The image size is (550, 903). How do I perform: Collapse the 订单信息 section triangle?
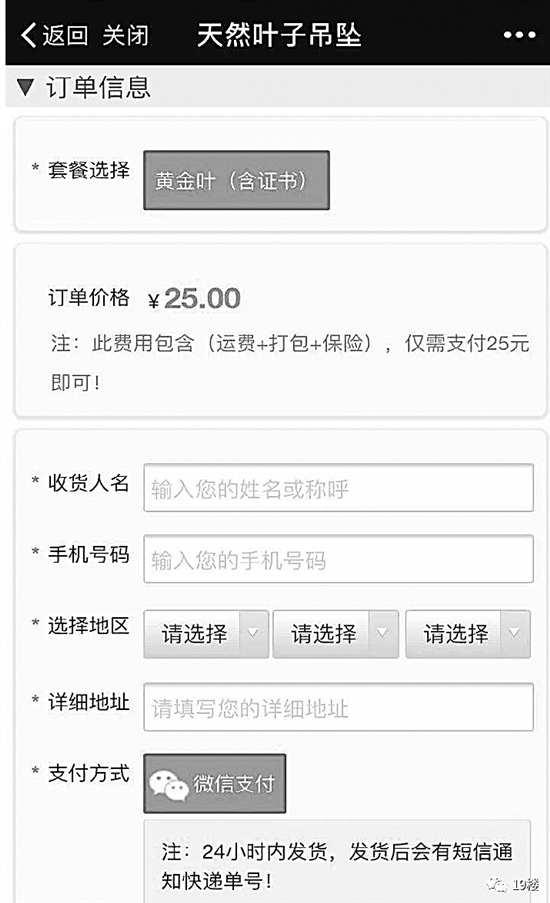point(25,87)
